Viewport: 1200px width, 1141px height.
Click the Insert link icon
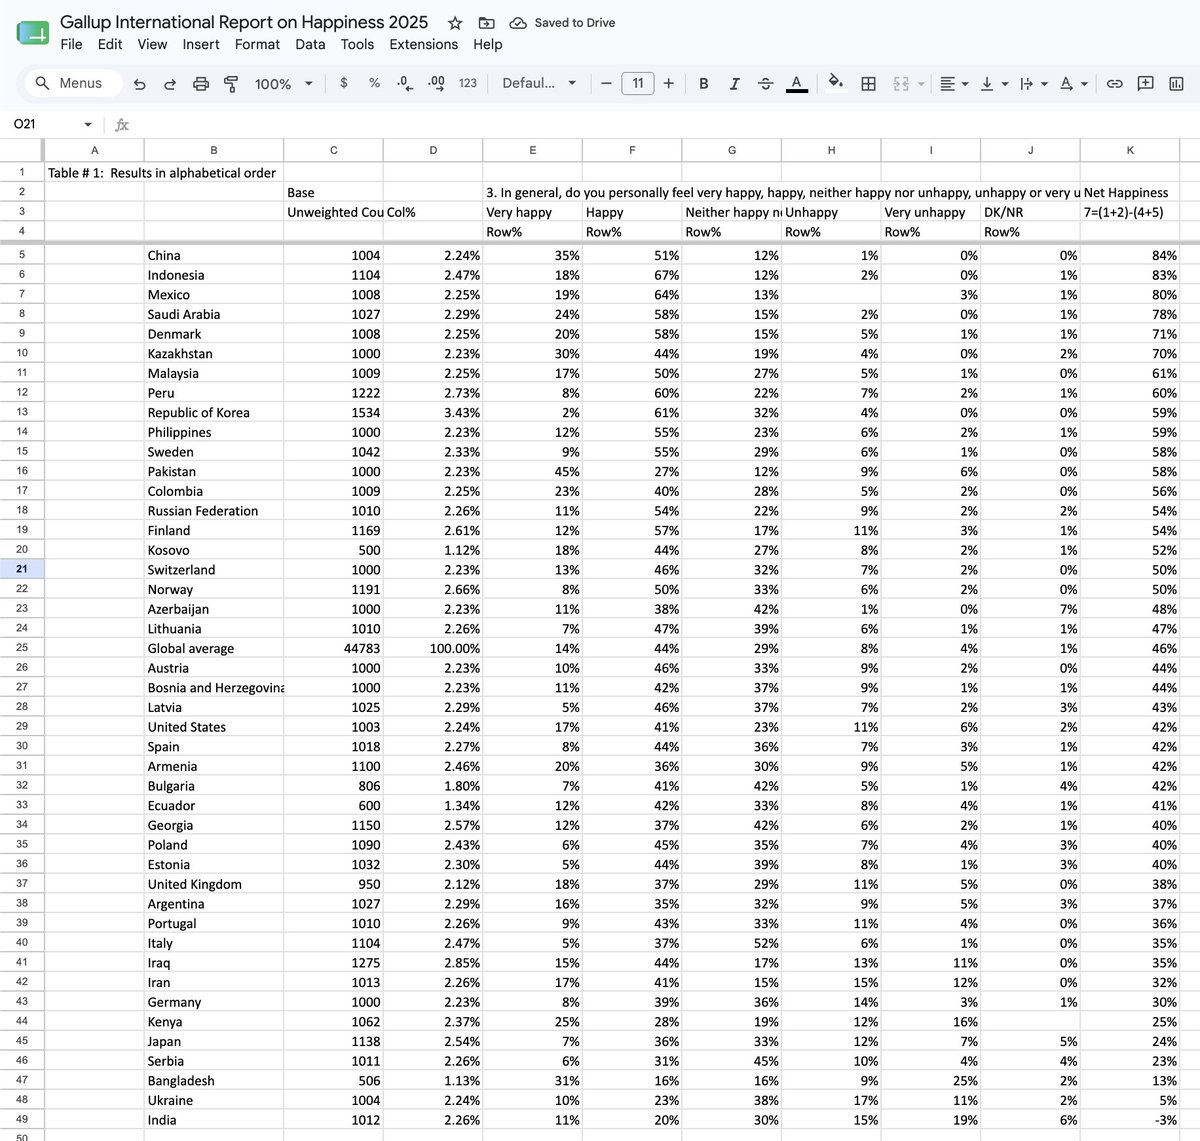point(1114,84)
